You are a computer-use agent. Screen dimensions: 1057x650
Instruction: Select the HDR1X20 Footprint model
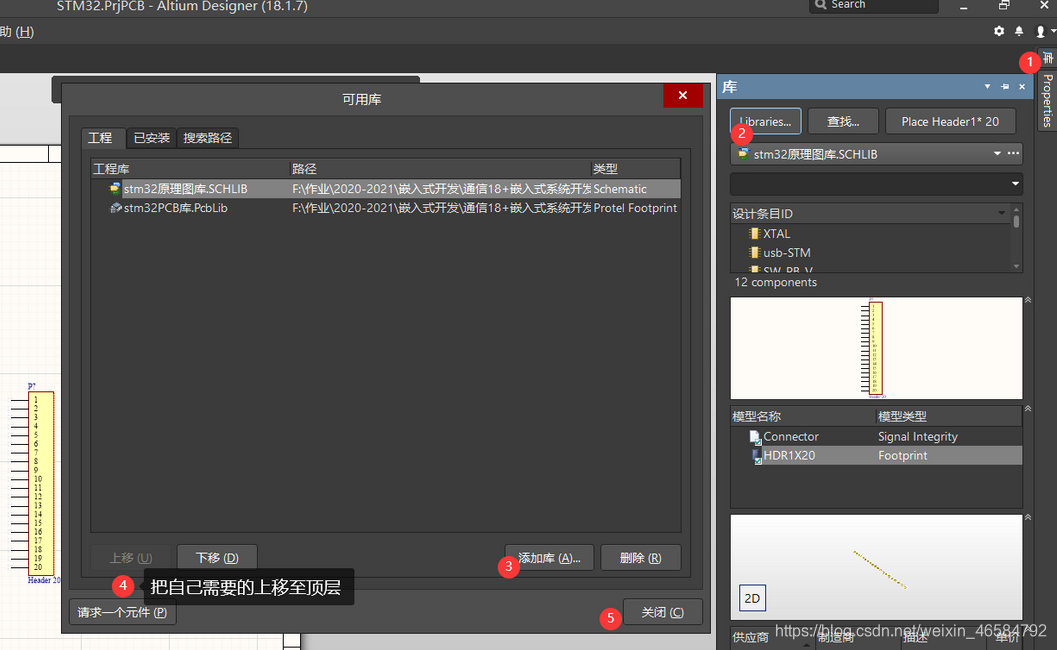[876, 455]
